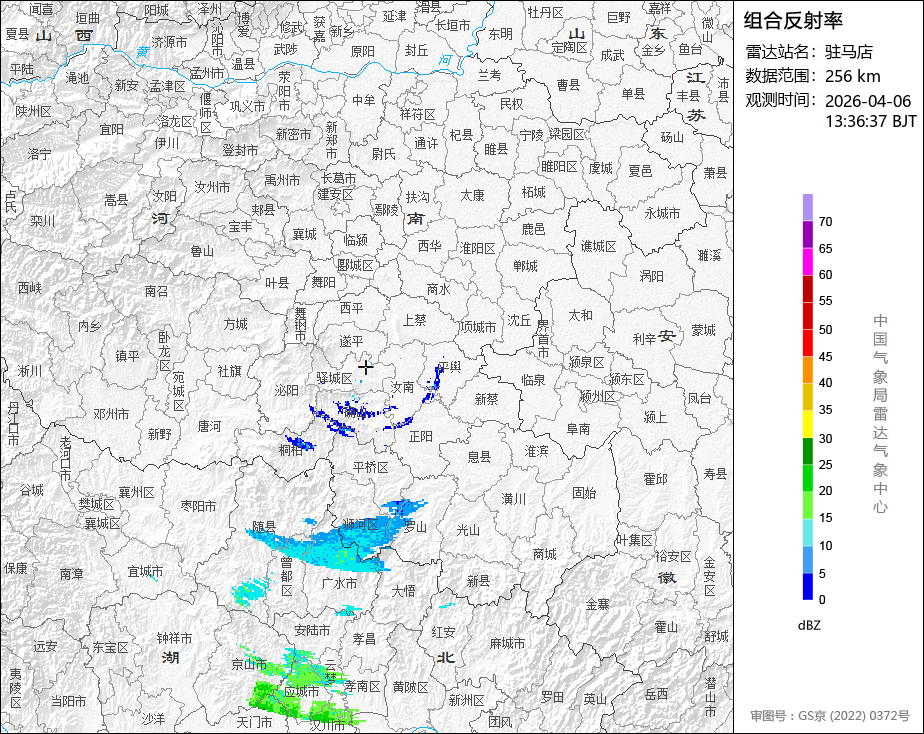Click the 西华 map label
This screenshot has width=924, height=734.
[x=429, y=246]
